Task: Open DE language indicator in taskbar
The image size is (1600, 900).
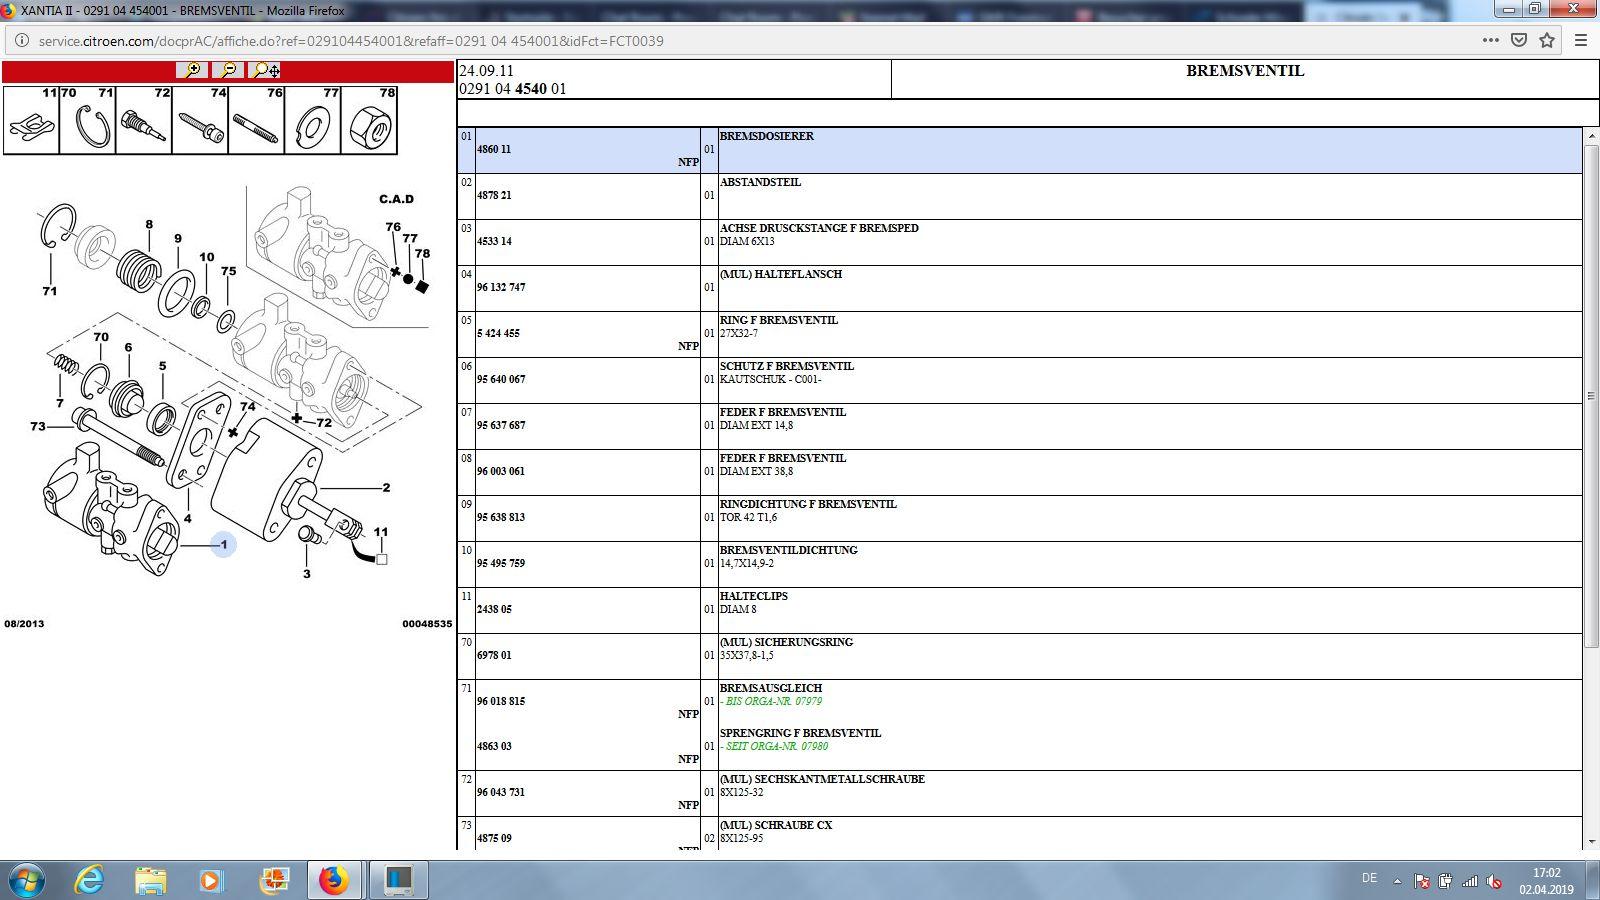Action: tap(1369, 878)
